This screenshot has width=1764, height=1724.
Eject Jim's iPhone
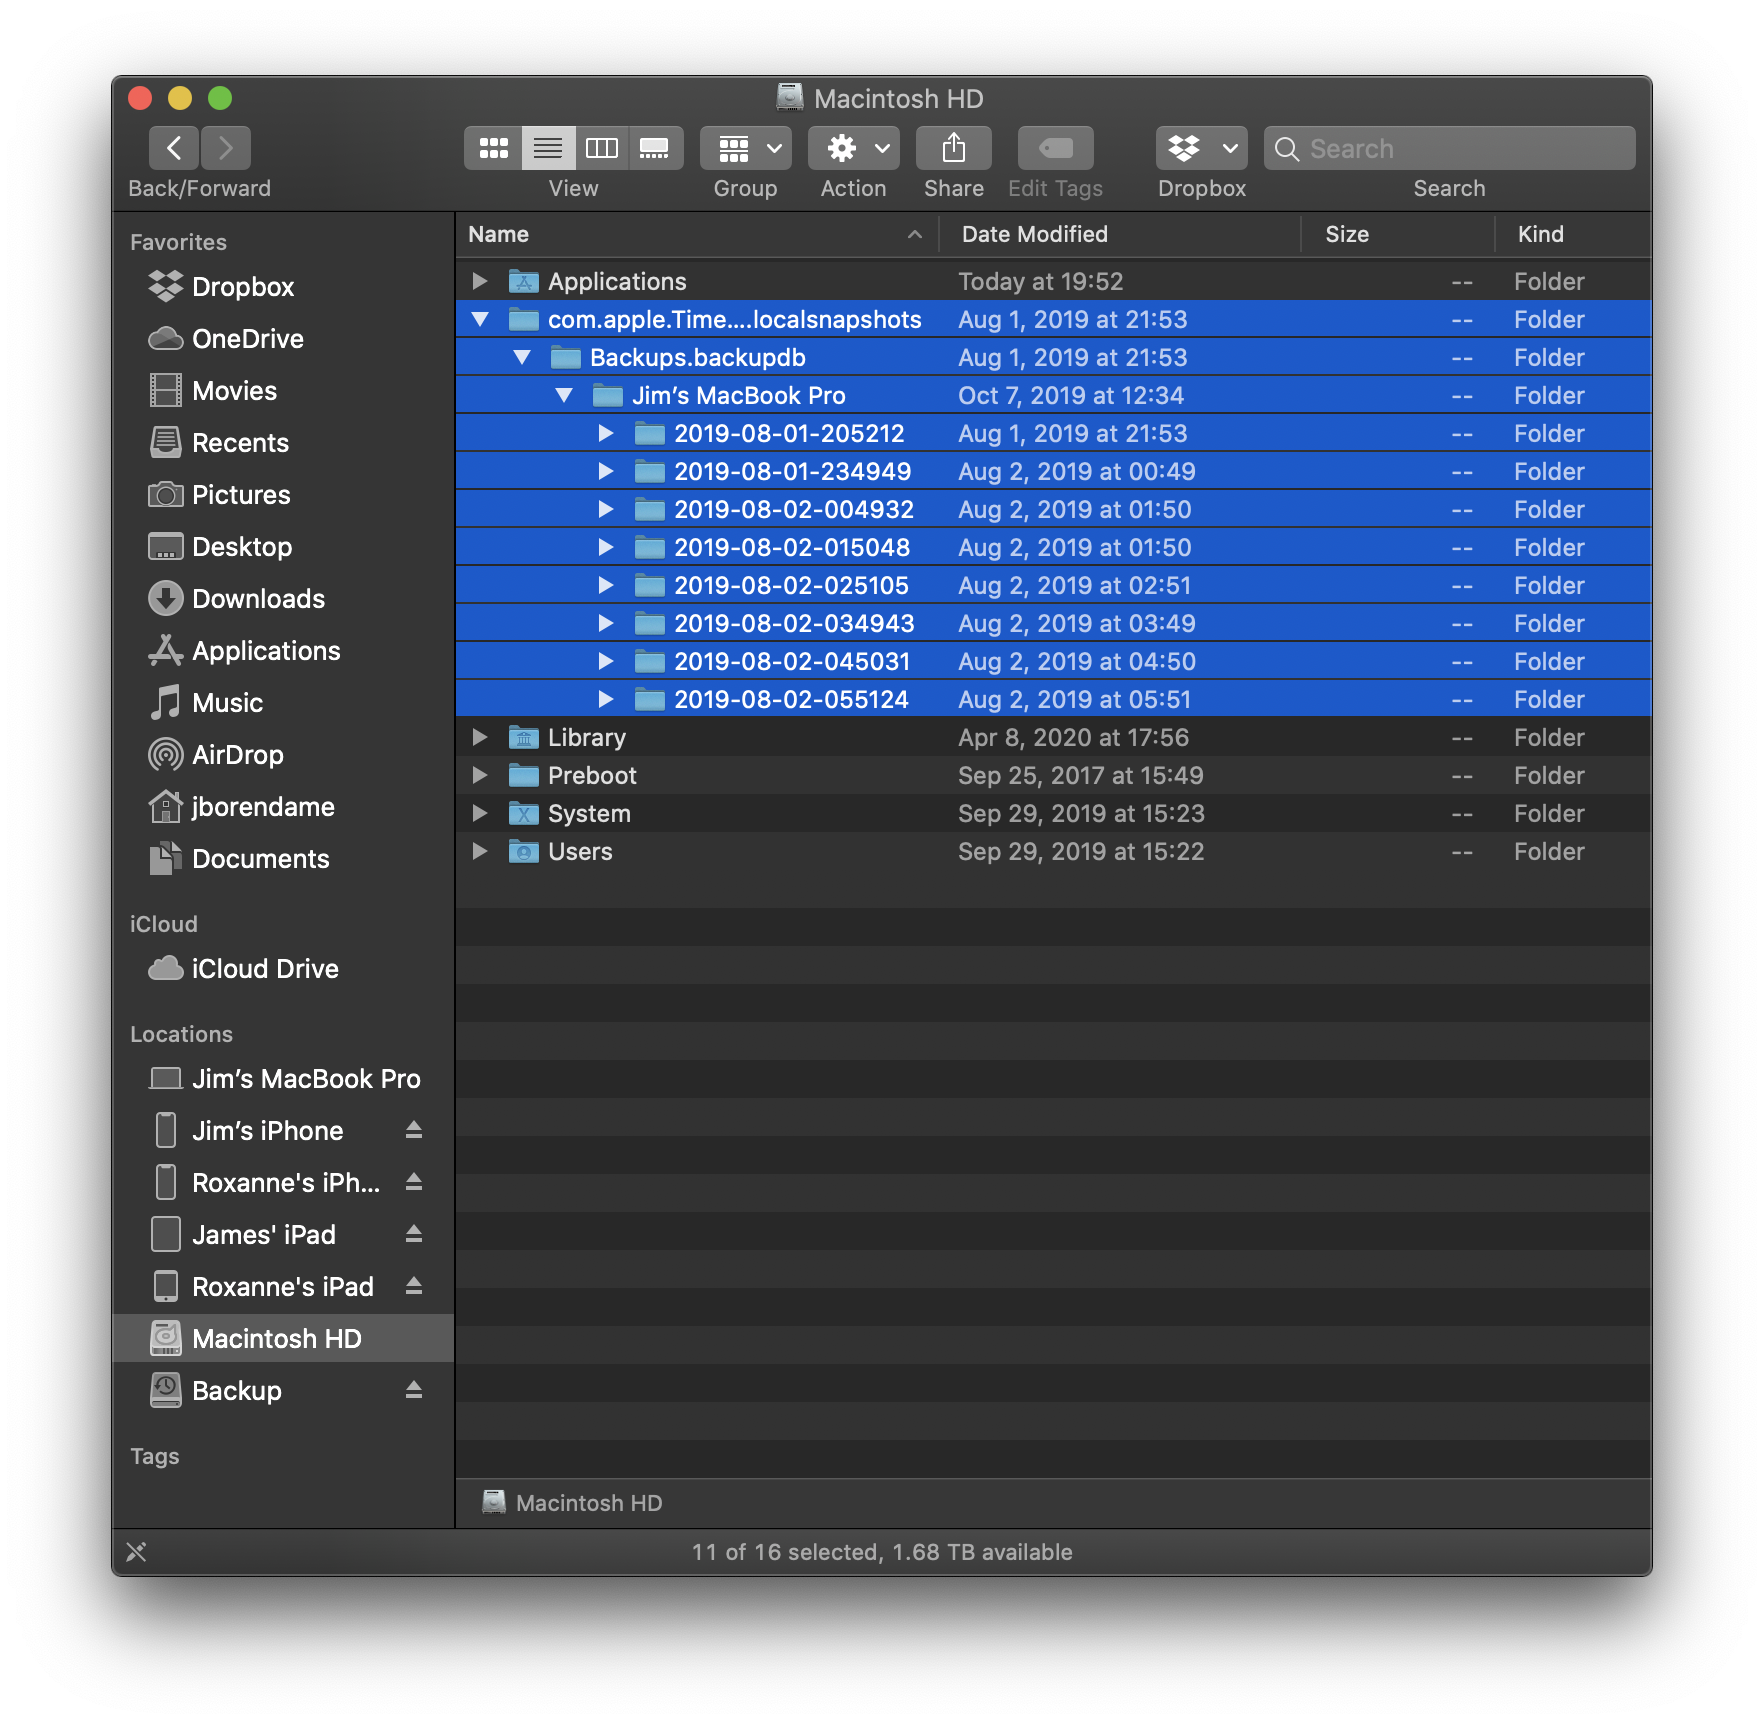coord(413,1130)
